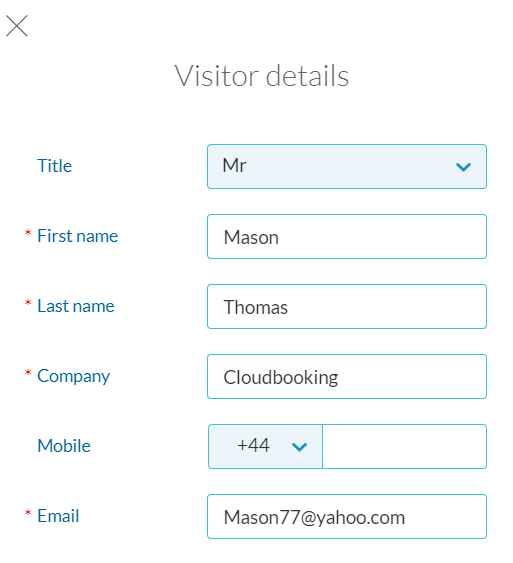Select the Email field with Mason77@yahoo.com
This screenshot has height=563, width=513.
coord(347,517)
